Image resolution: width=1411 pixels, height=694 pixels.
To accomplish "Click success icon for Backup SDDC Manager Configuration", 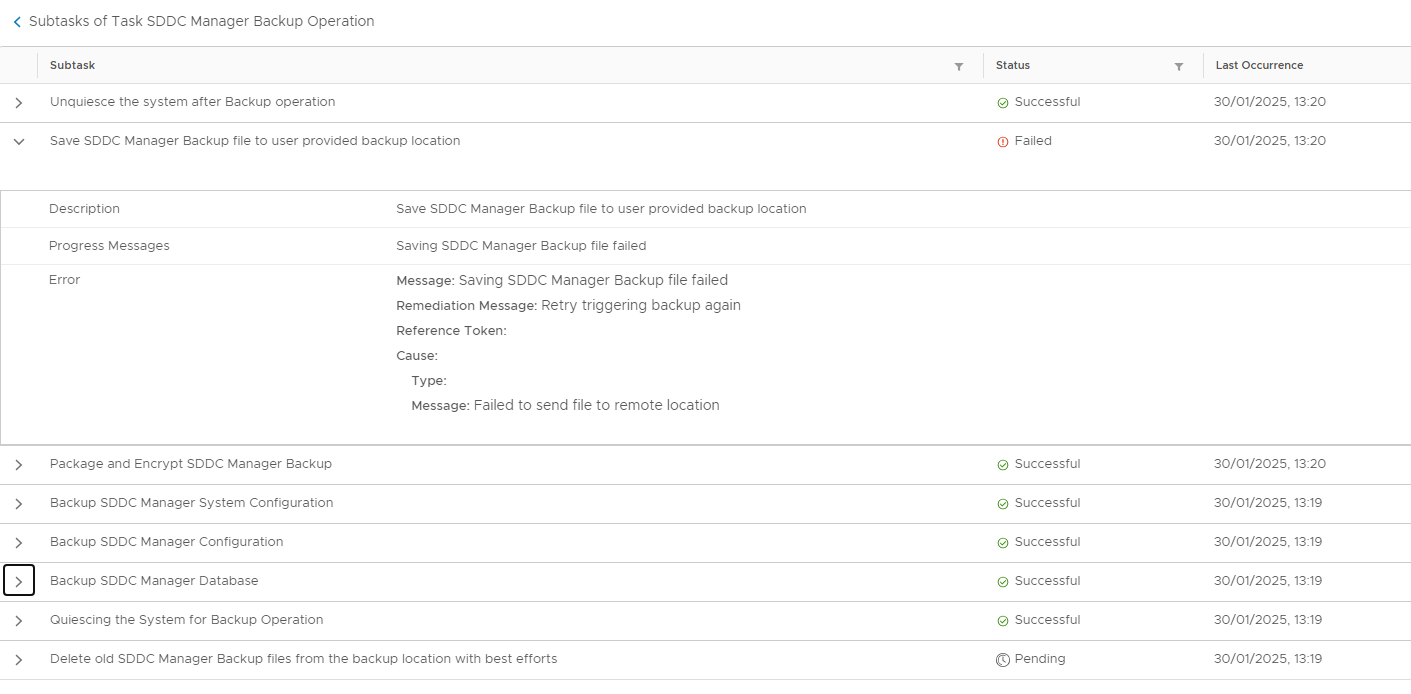I will tap(1003, 543).
